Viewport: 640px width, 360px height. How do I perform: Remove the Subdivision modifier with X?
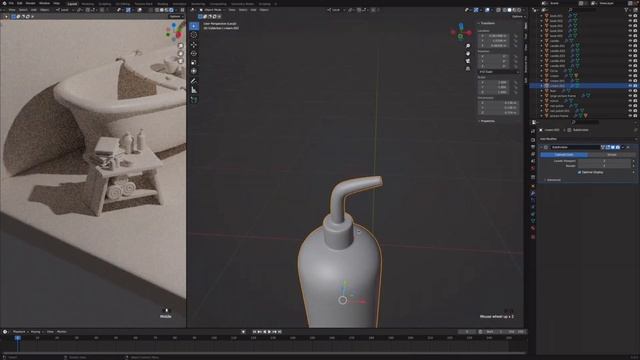click(x=628, y=147)
